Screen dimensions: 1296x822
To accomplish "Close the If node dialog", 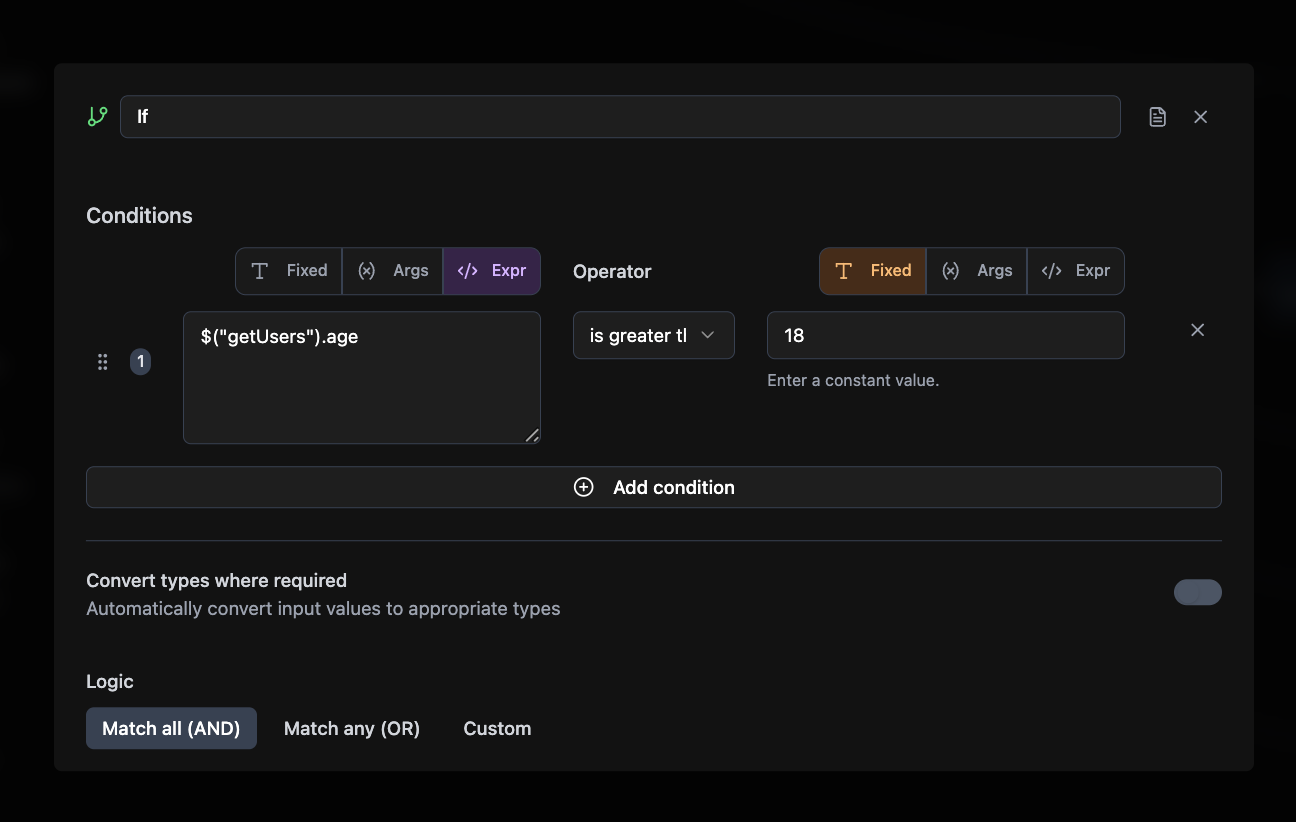I will point(1201,117).
